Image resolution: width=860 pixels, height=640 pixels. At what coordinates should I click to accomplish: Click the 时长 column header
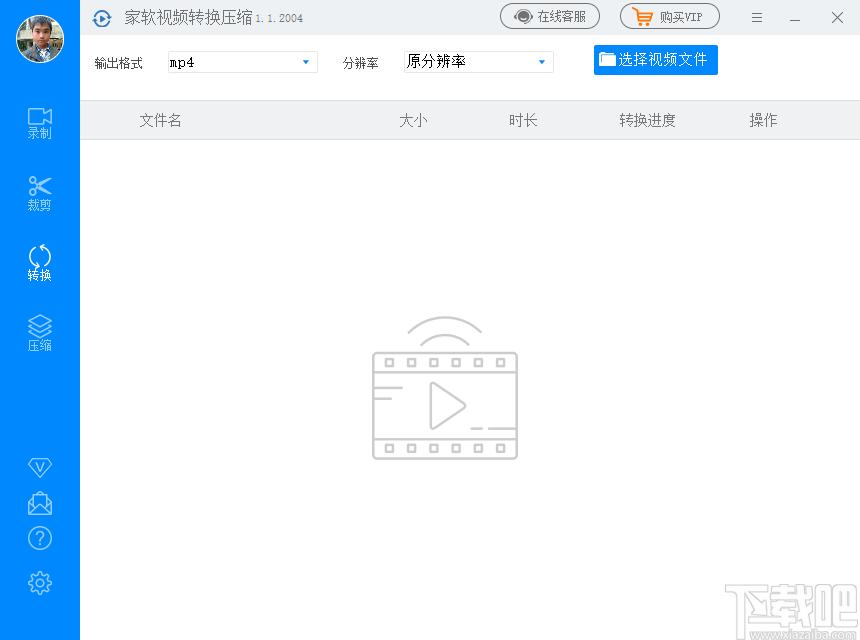click(523, 120)
